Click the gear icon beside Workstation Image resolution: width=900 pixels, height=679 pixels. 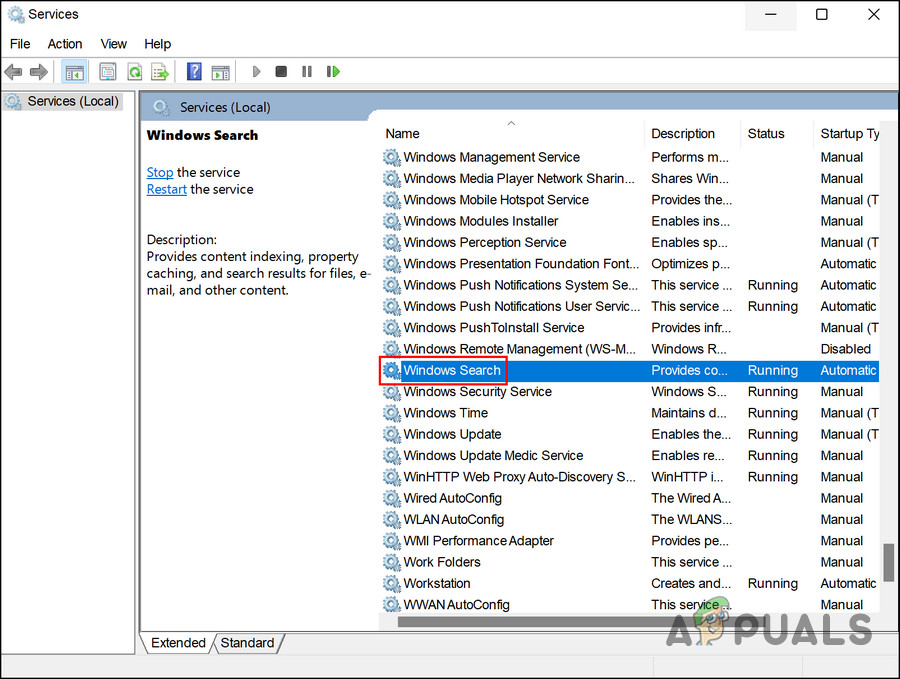click(391, 584)
